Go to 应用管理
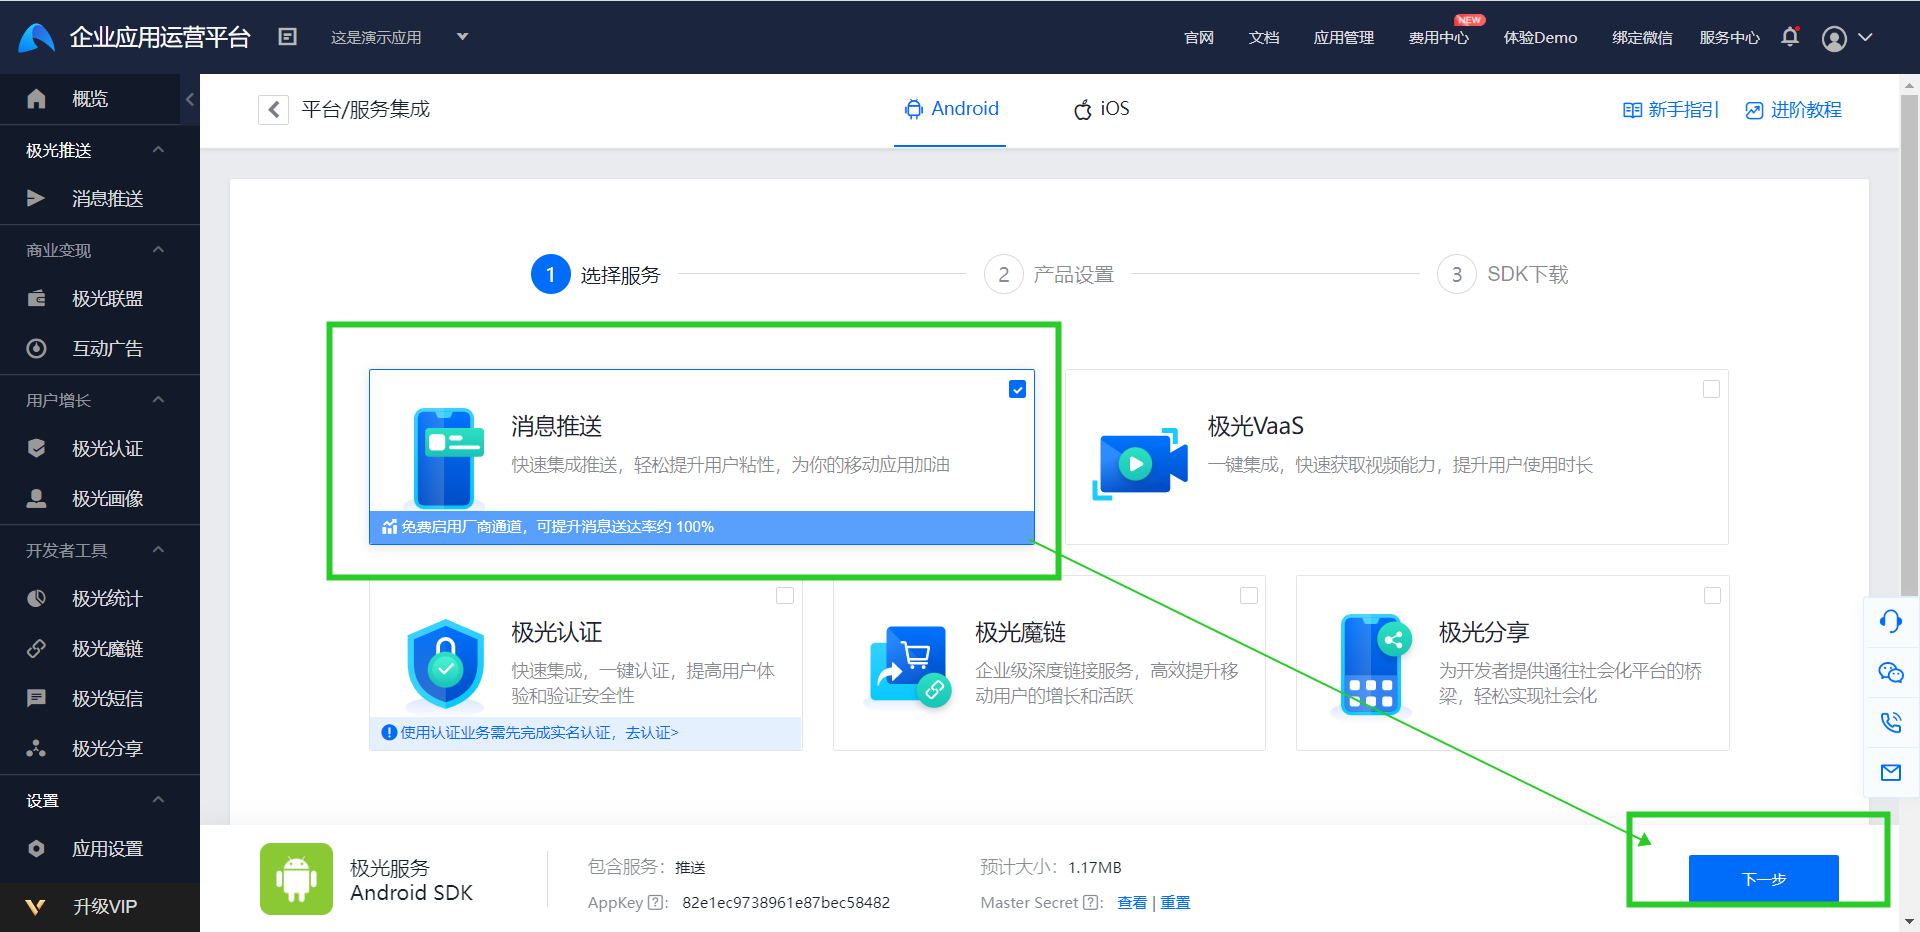 click(1343, 38)
